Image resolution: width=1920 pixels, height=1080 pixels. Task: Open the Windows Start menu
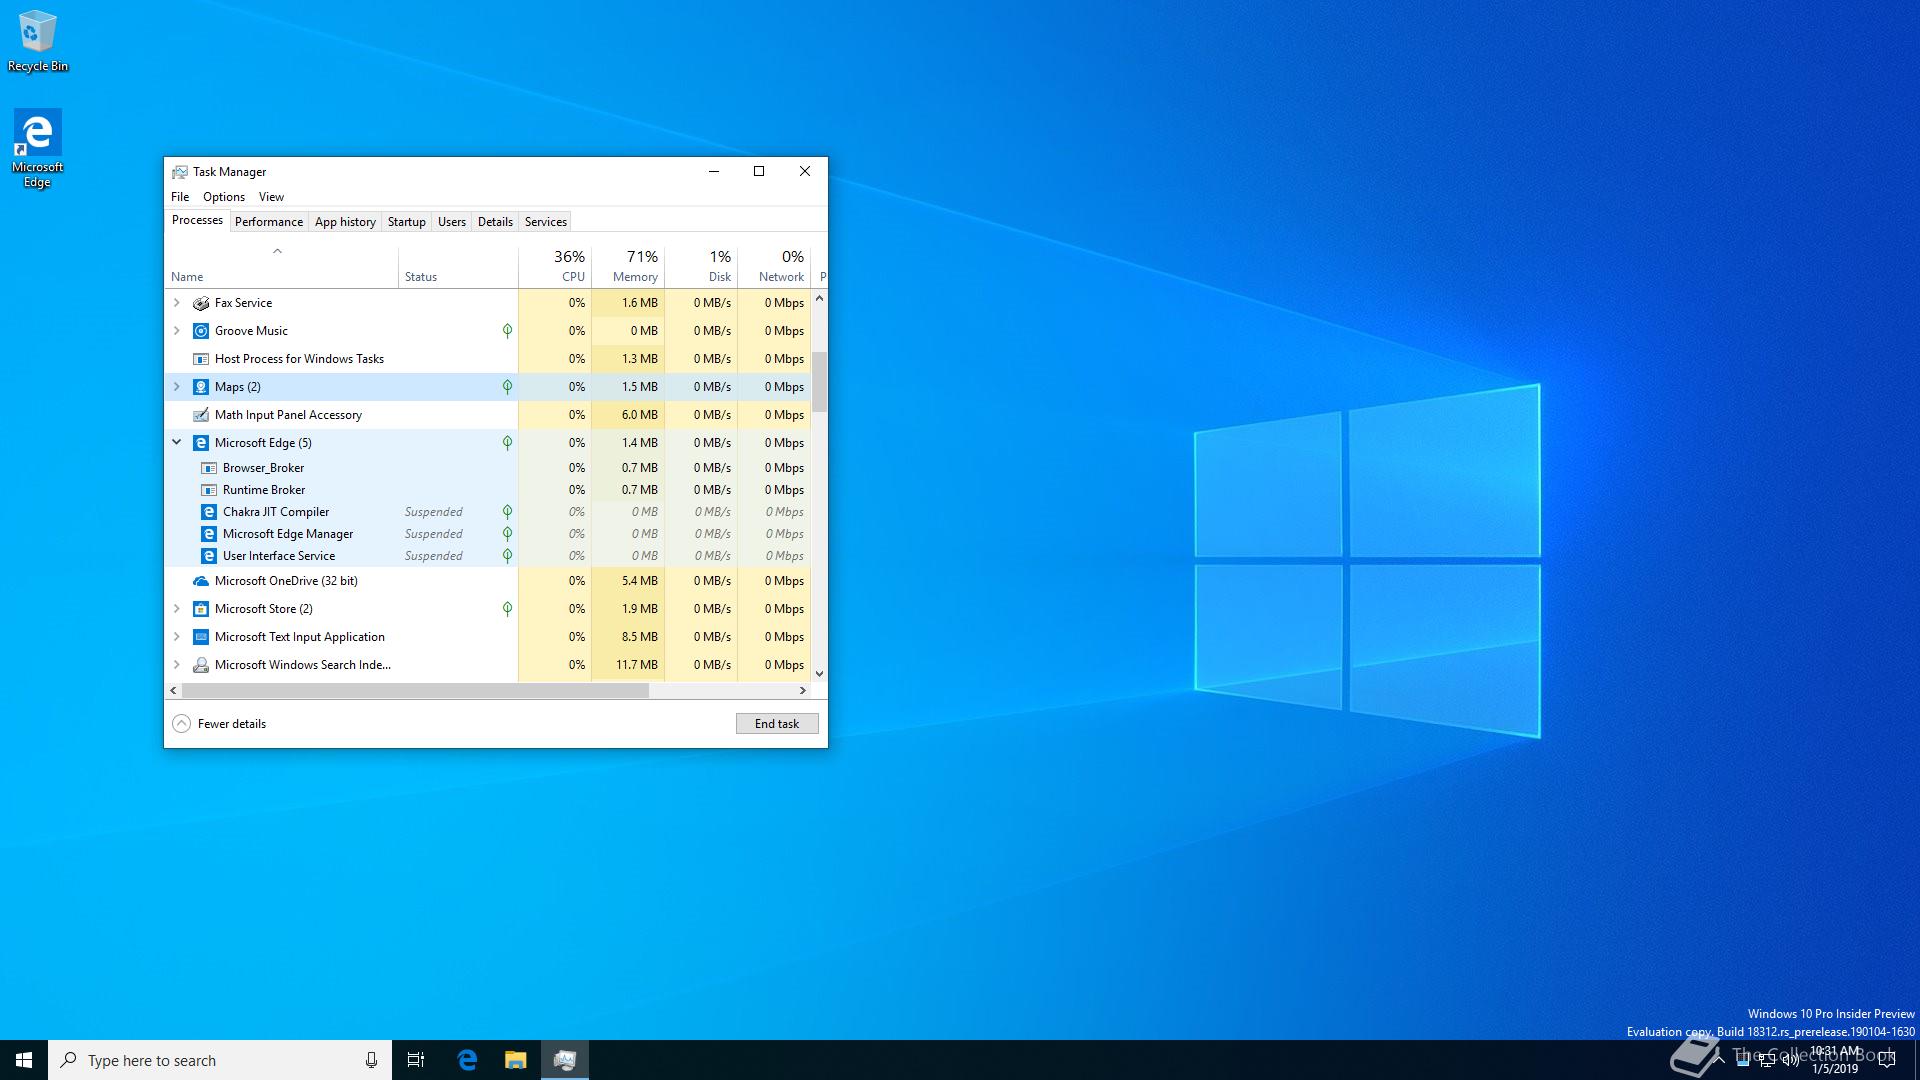24,1060
